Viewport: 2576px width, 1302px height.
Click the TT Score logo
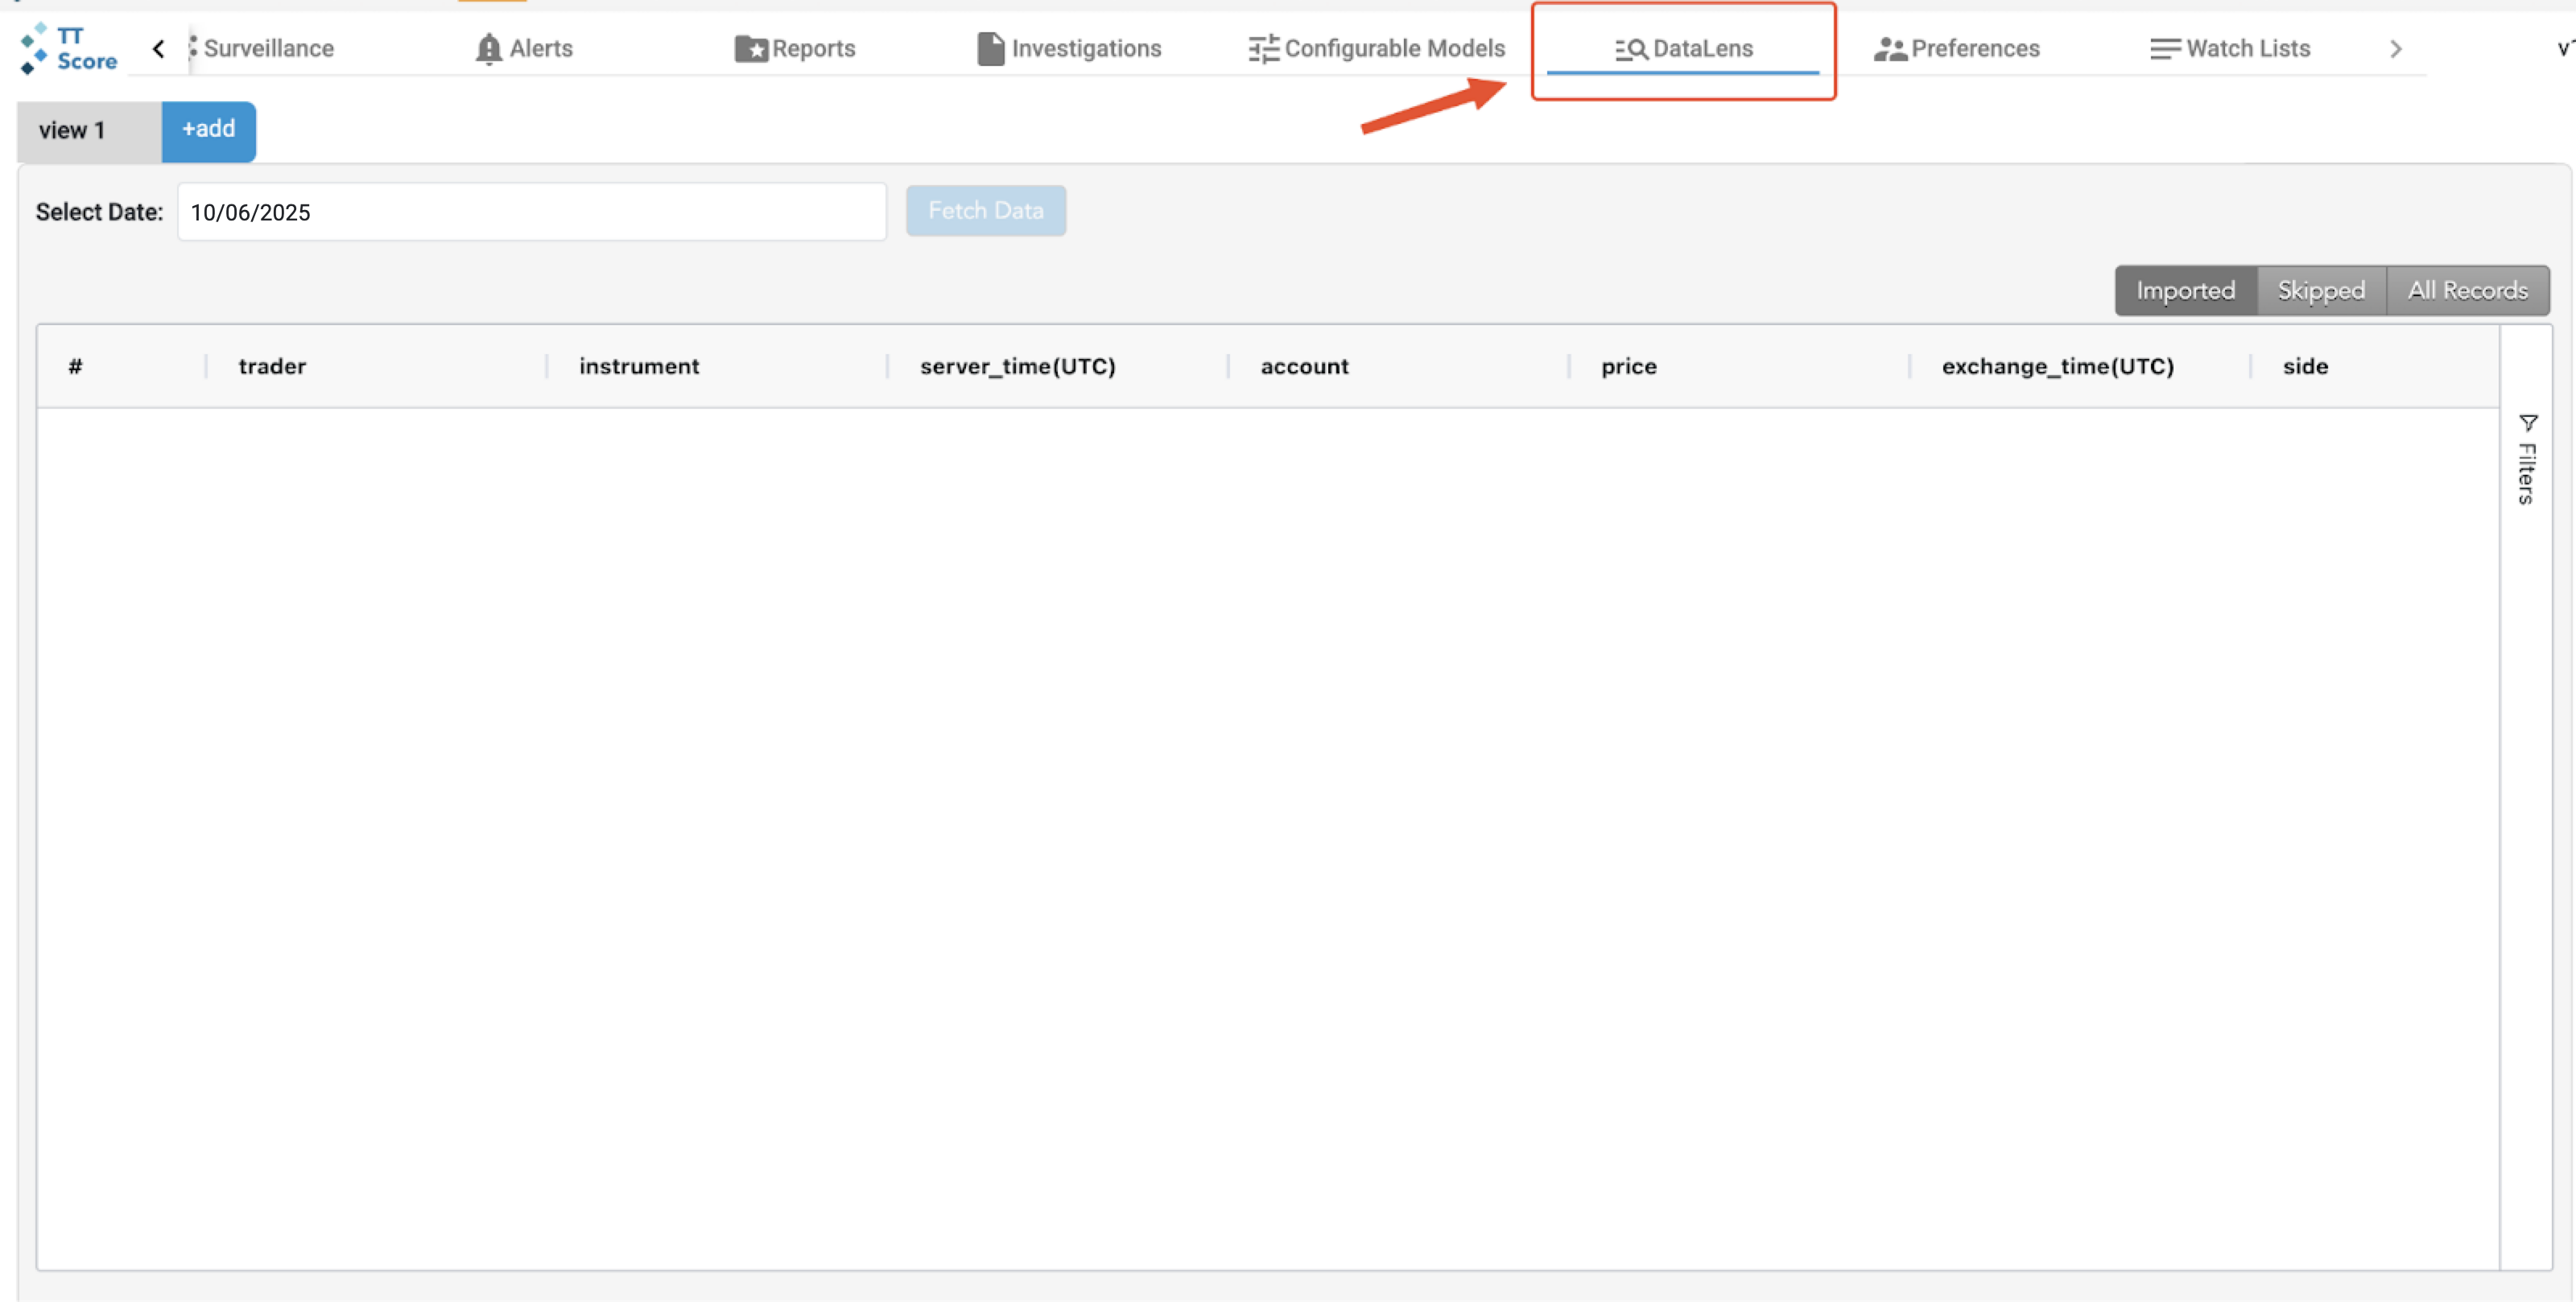(69, 48)
